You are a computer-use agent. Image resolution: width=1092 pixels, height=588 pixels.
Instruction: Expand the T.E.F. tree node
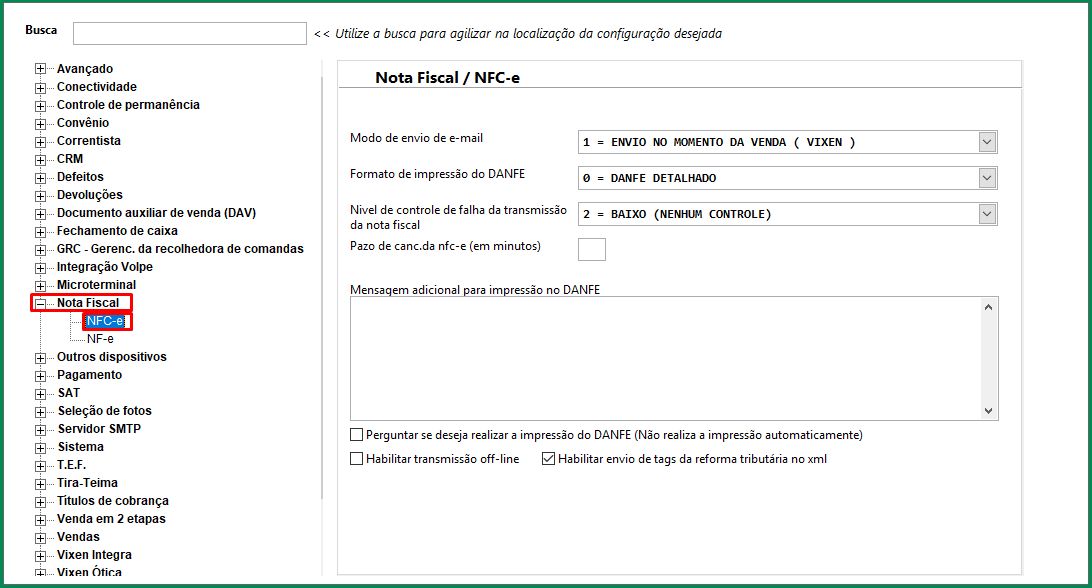(x=40, y=466)
